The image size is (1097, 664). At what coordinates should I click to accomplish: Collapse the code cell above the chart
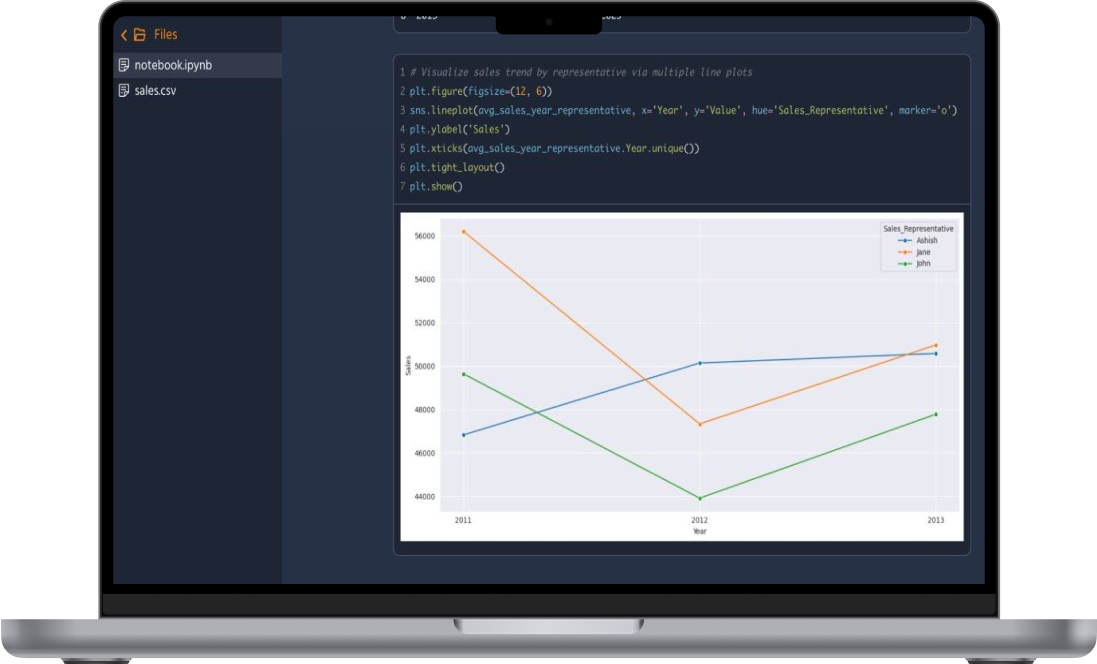680,128
